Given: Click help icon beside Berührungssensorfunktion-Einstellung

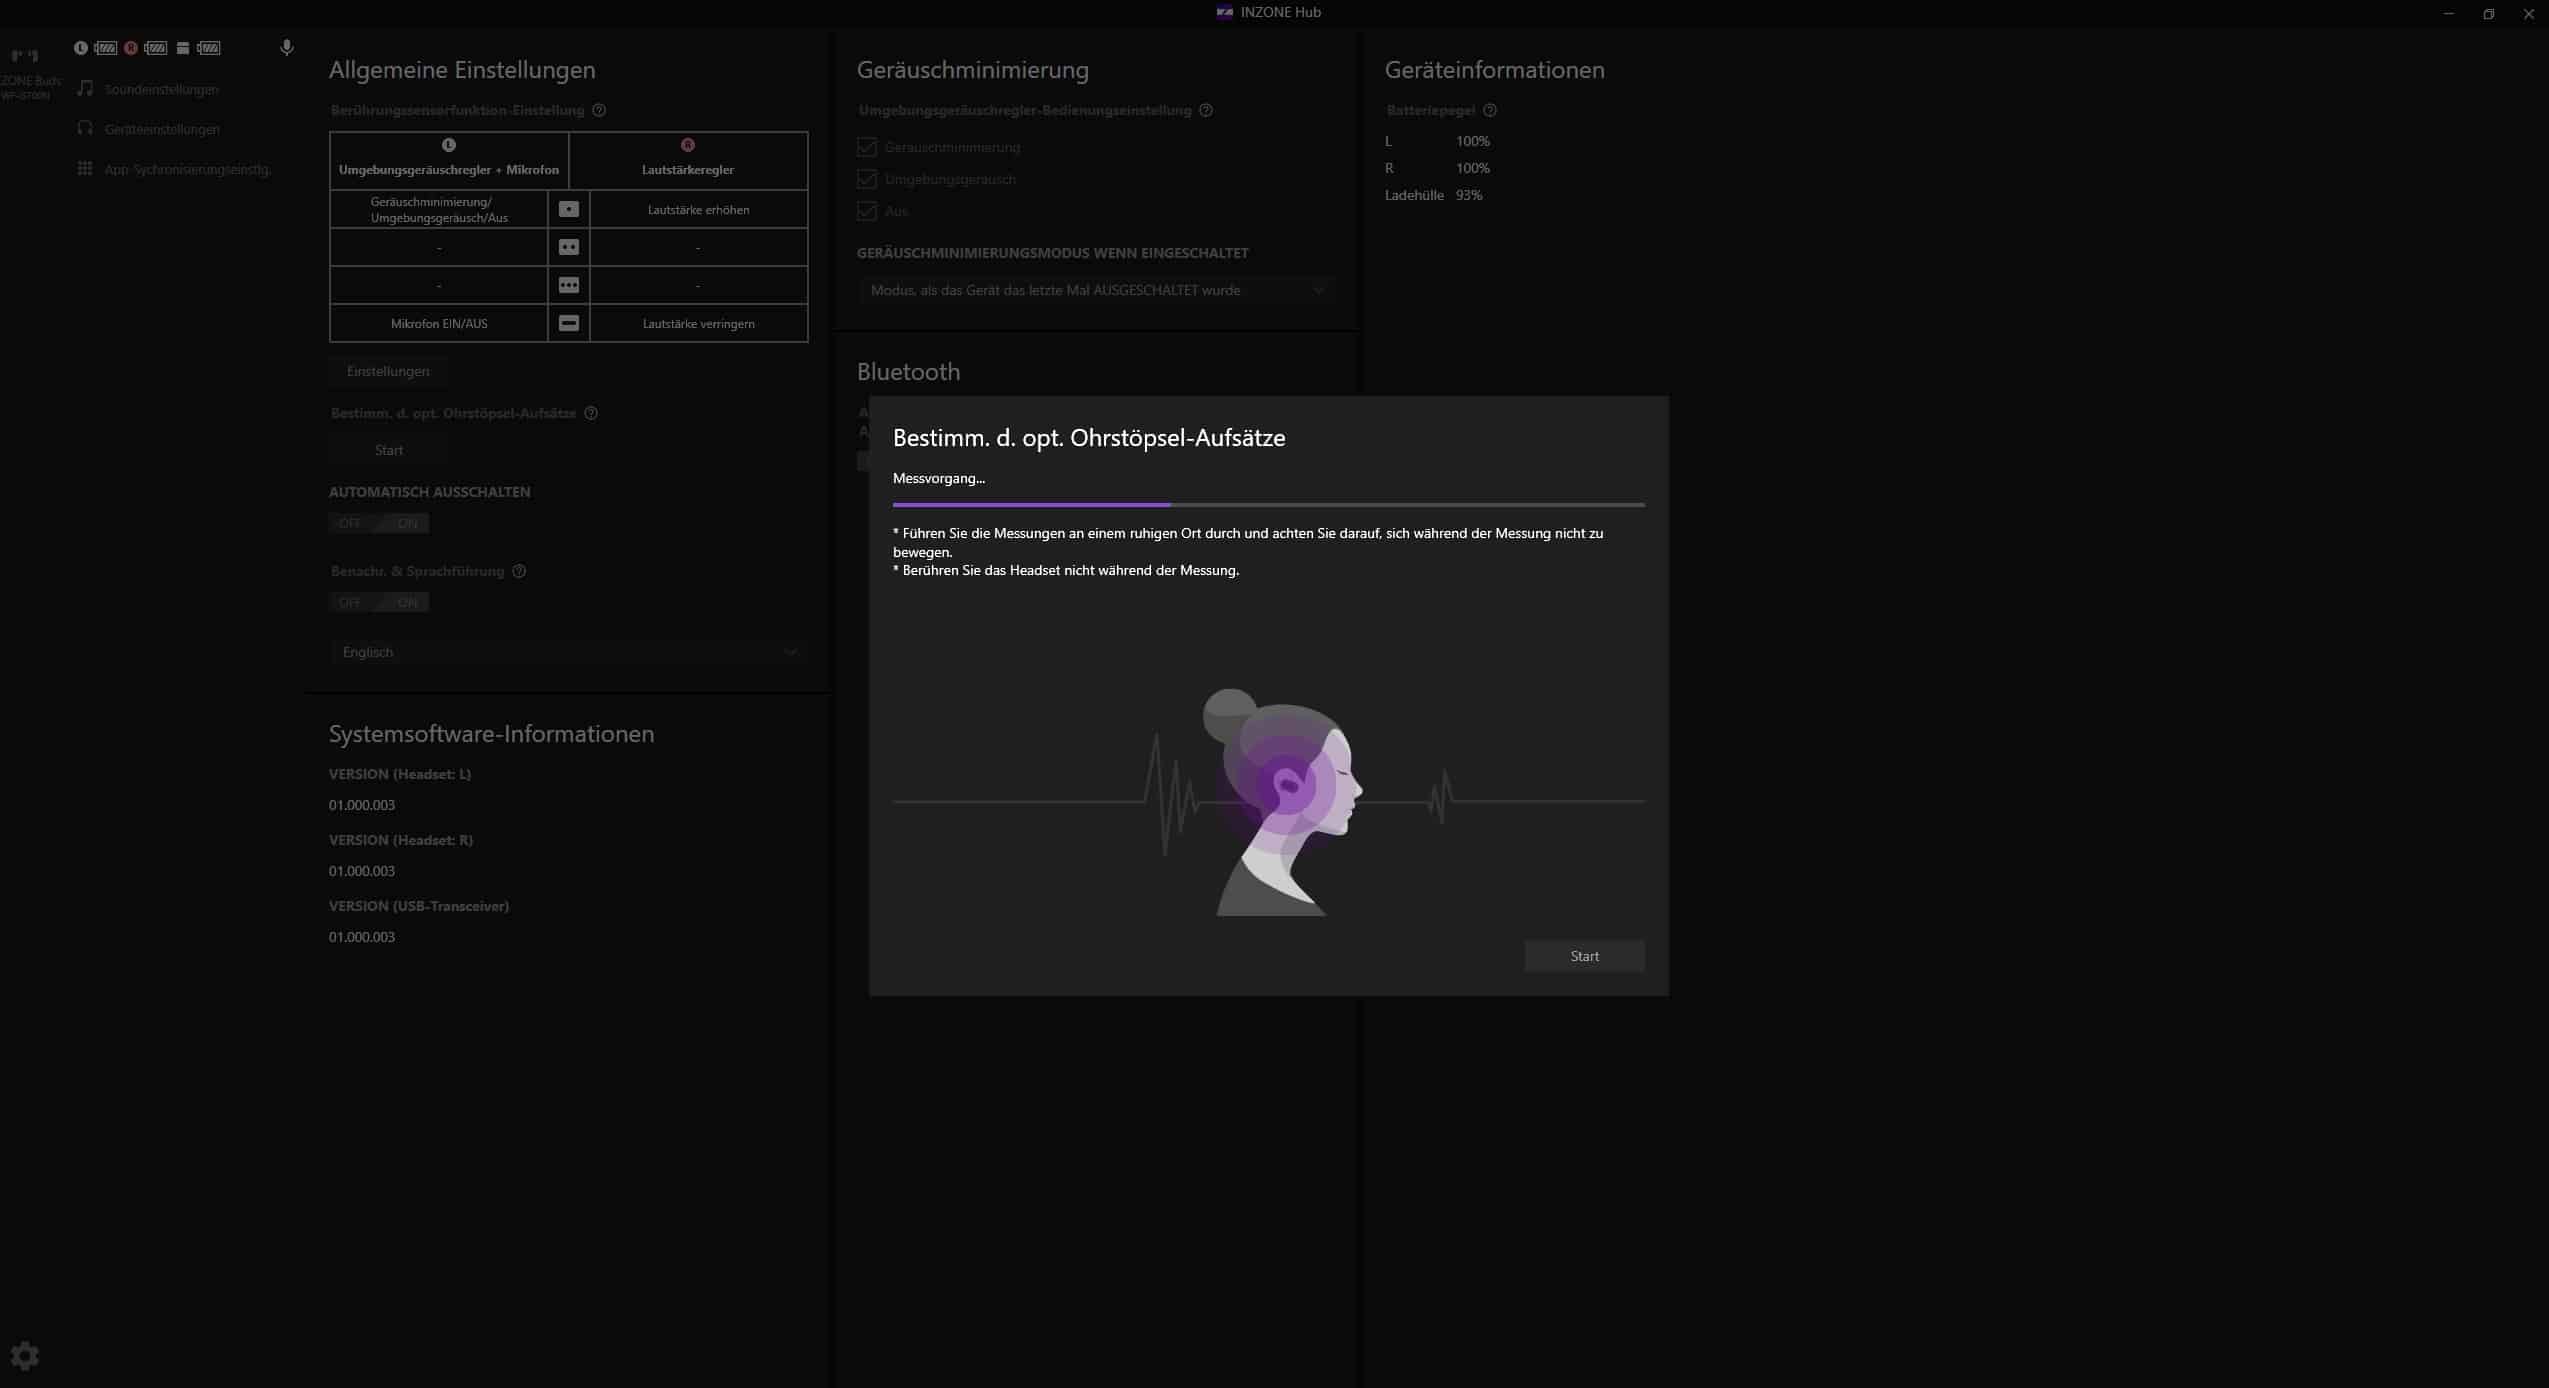Looking at the screenshot, I should (599, 110).
